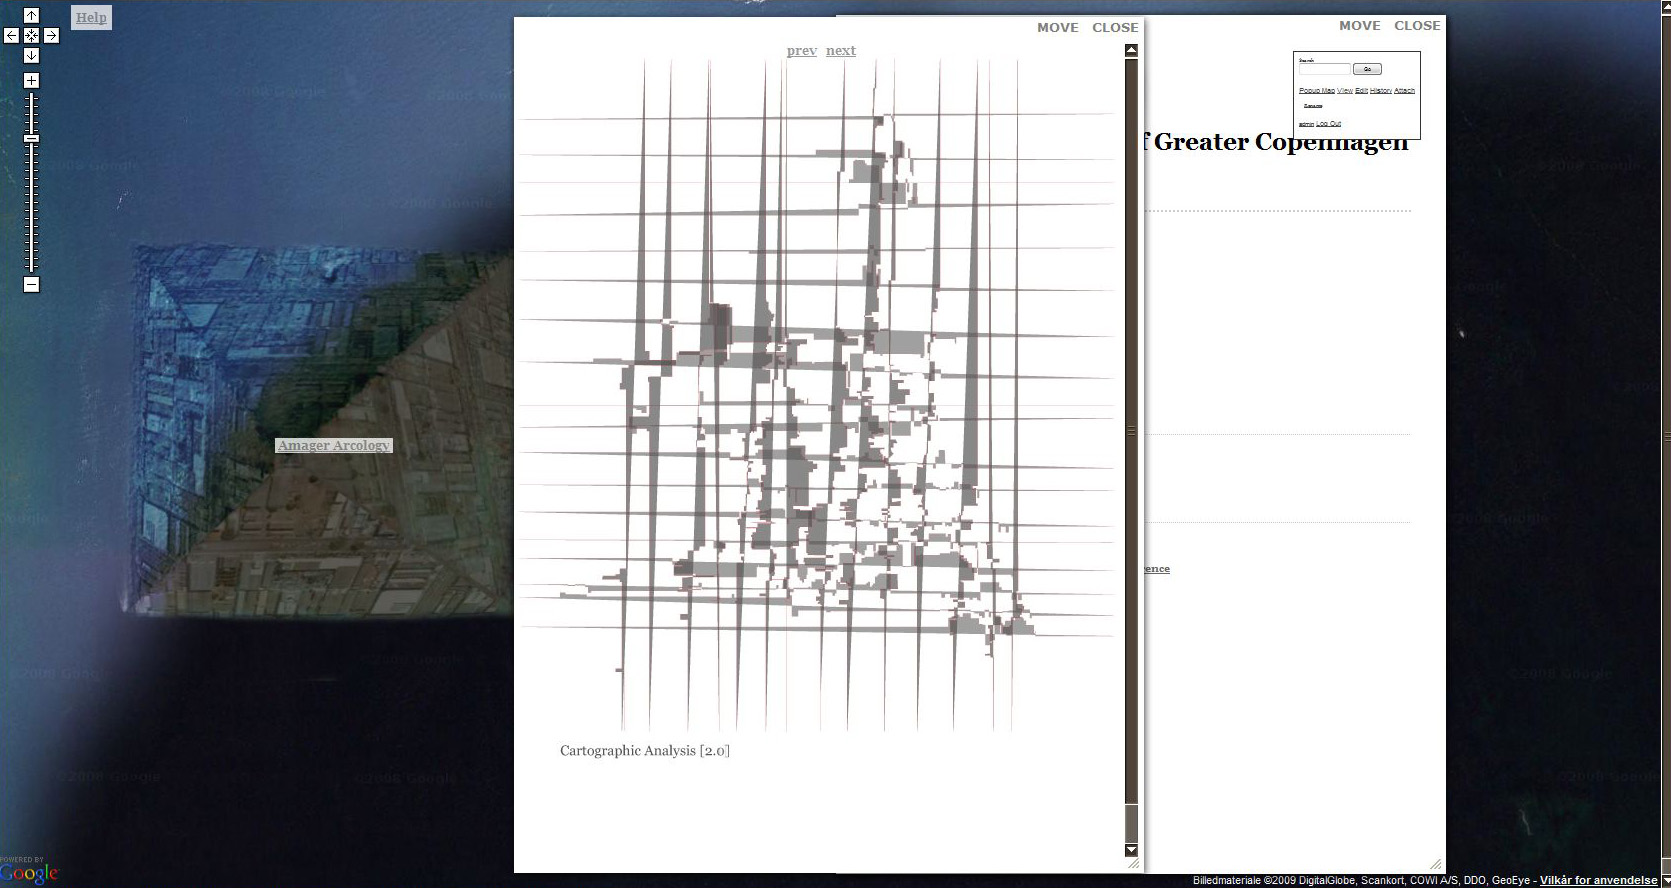Click the Cartographic Analysis image
Screen dimensions: 1671x888
817,395
